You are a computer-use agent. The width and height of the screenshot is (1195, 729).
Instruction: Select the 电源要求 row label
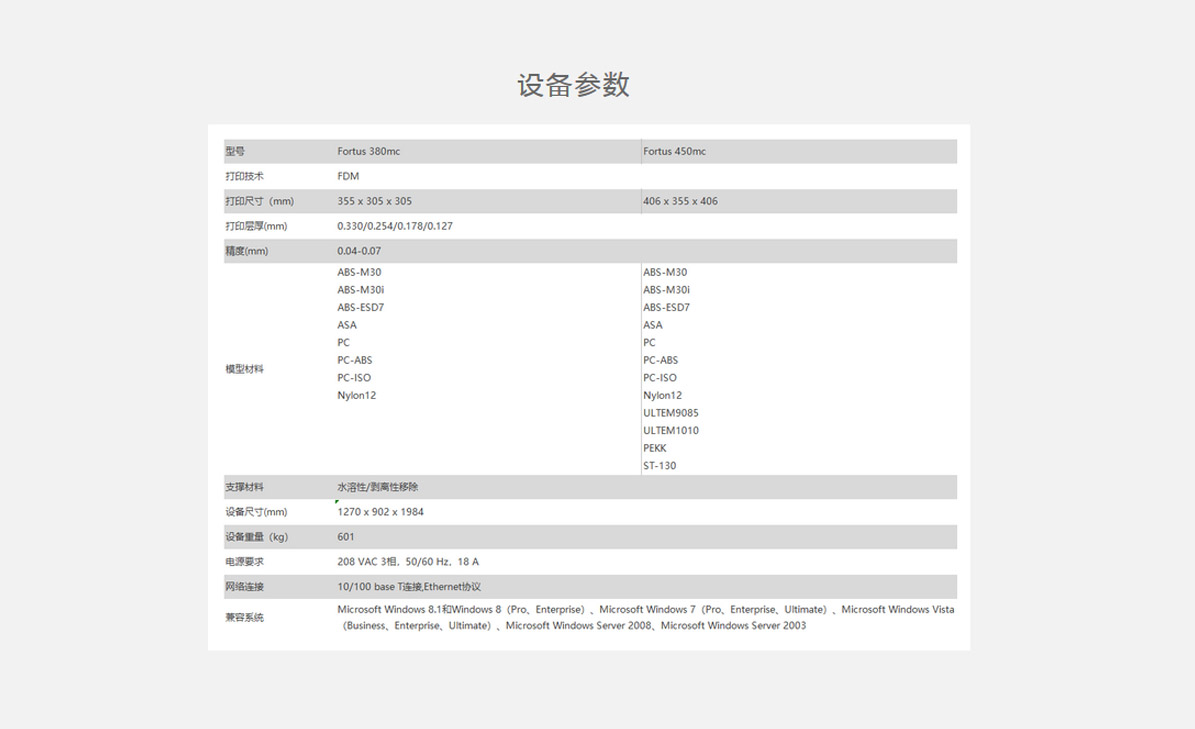point(245,561)
